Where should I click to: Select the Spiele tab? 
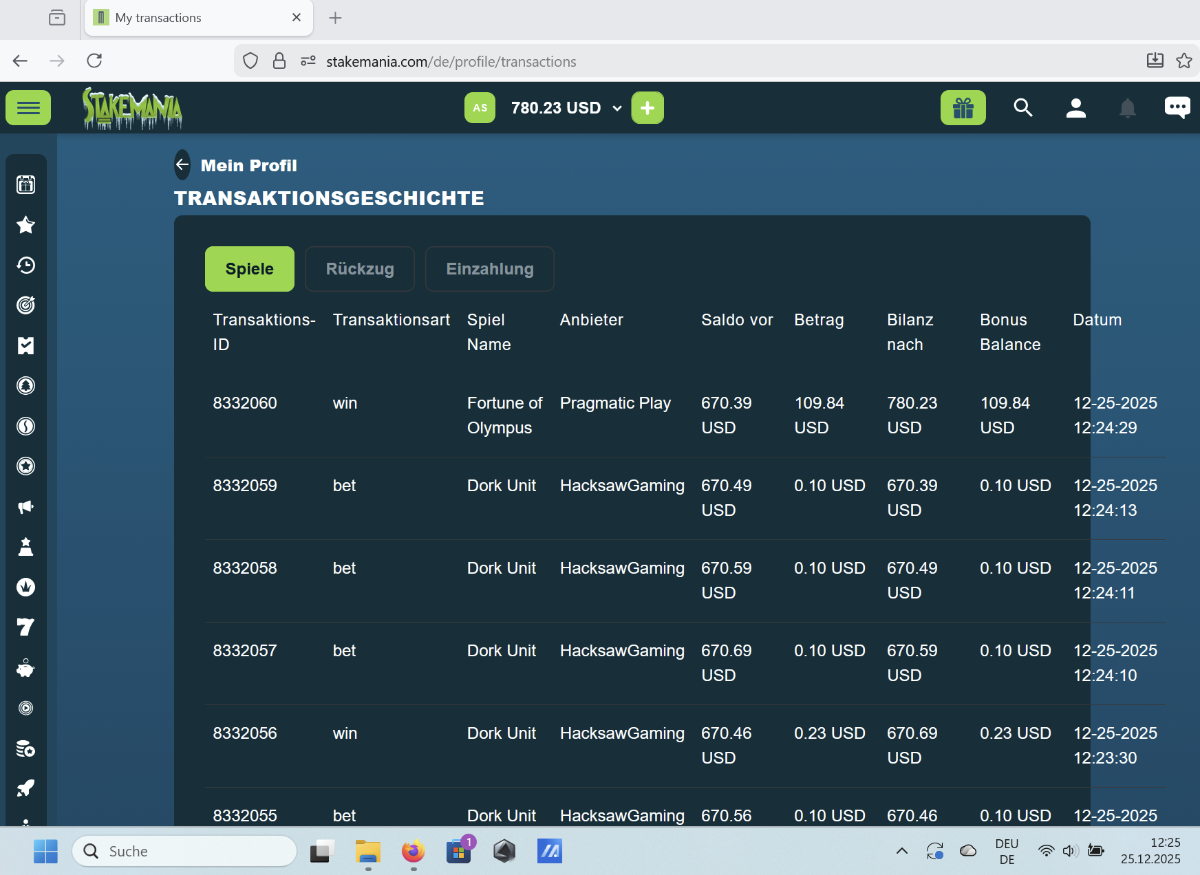[250, 269]
